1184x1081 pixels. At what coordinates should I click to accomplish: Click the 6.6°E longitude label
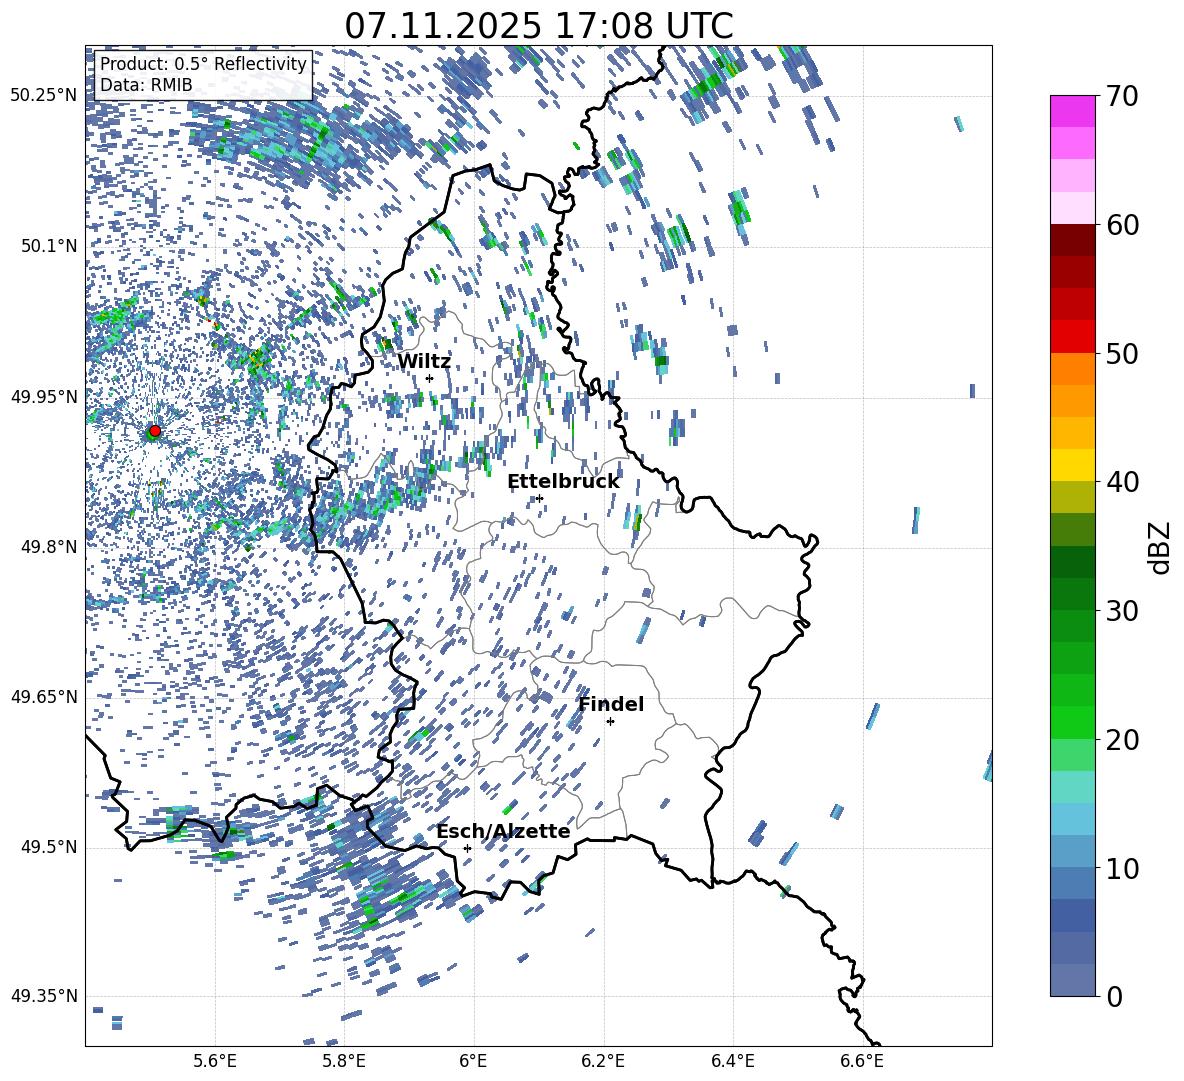click(x=862, y=1061)
